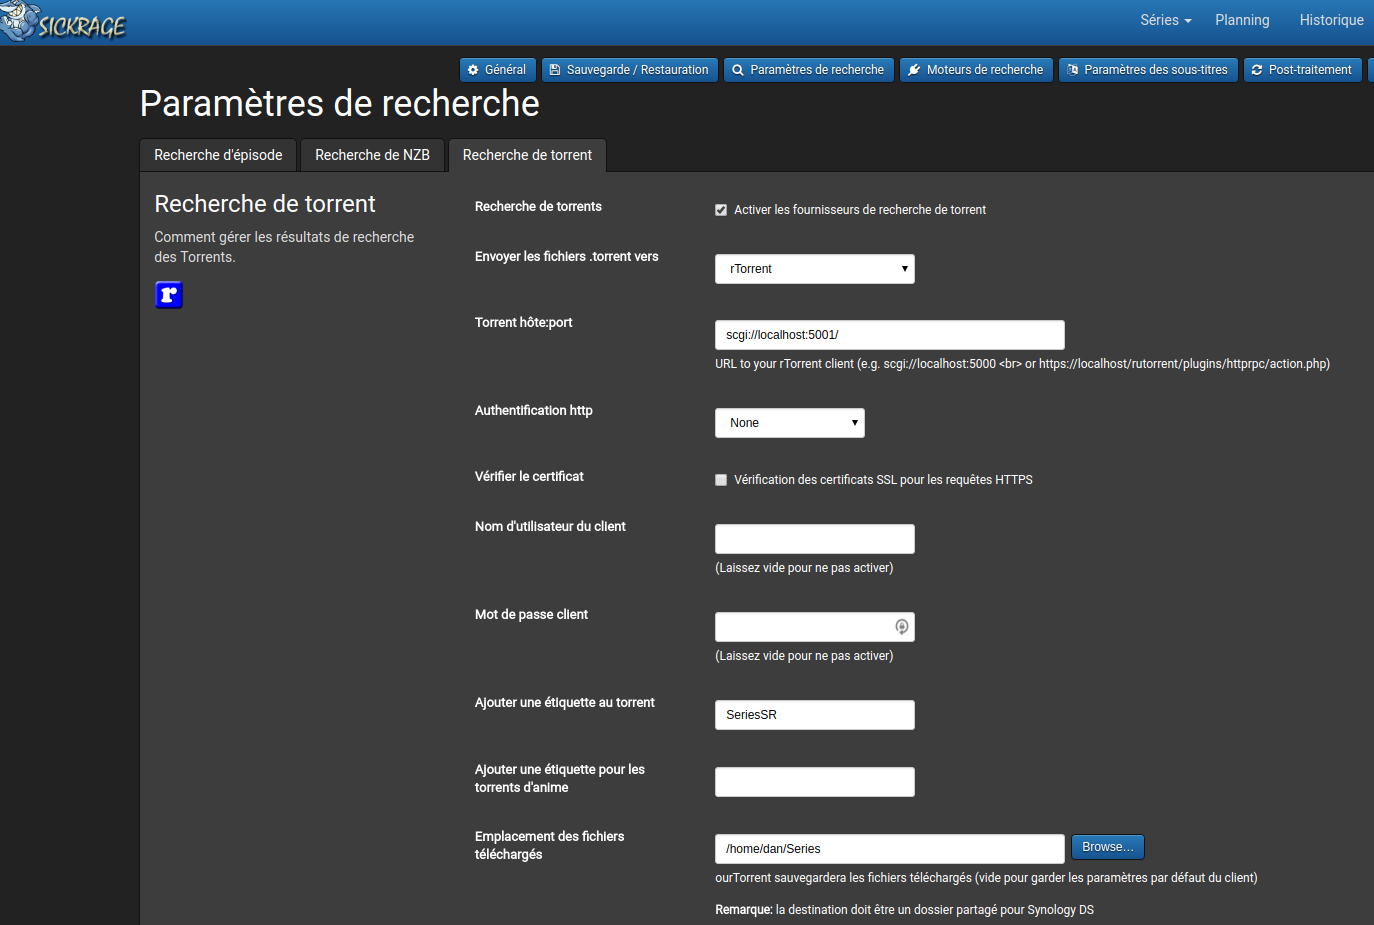
Task: Open Post-traitement settings
Action: point(1302,70)
